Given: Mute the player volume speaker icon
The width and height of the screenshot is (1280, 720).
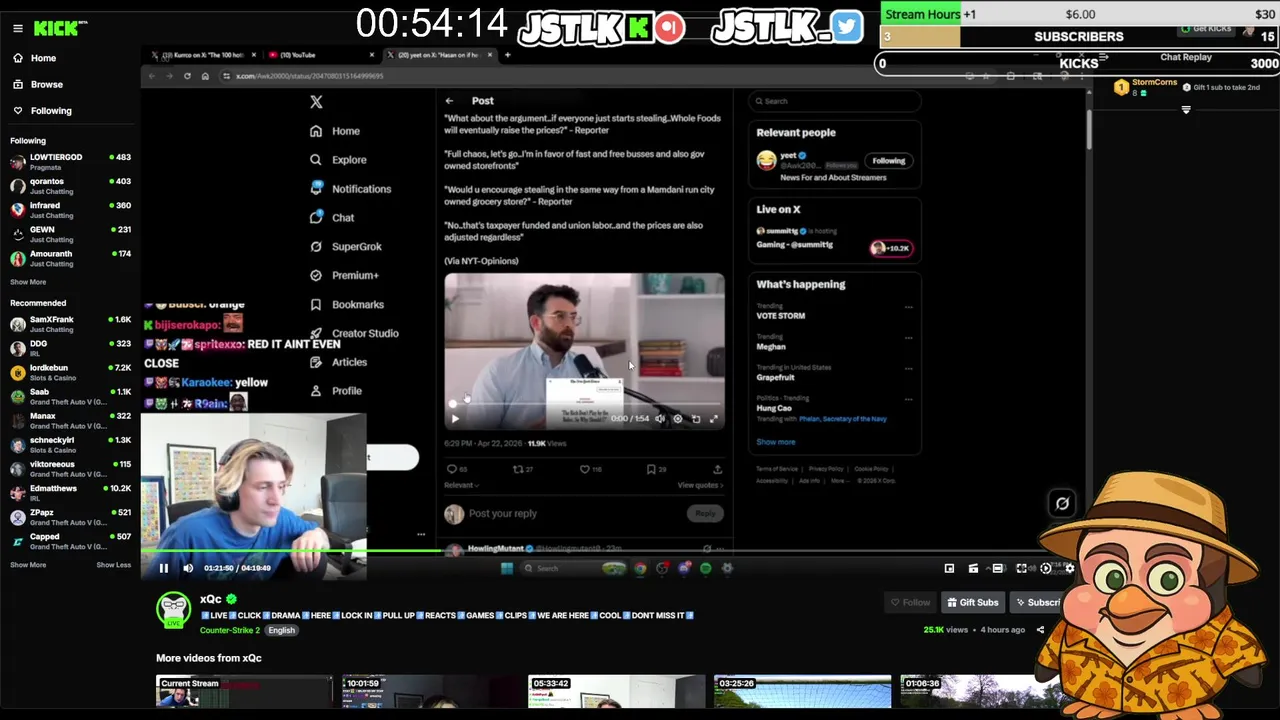Looking at the screenshot, I should click(188, 568).
